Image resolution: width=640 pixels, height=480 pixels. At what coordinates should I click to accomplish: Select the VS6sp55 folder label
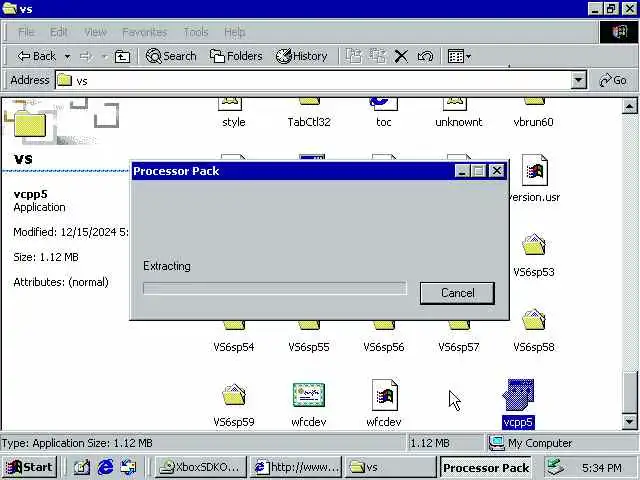(309, 347)
